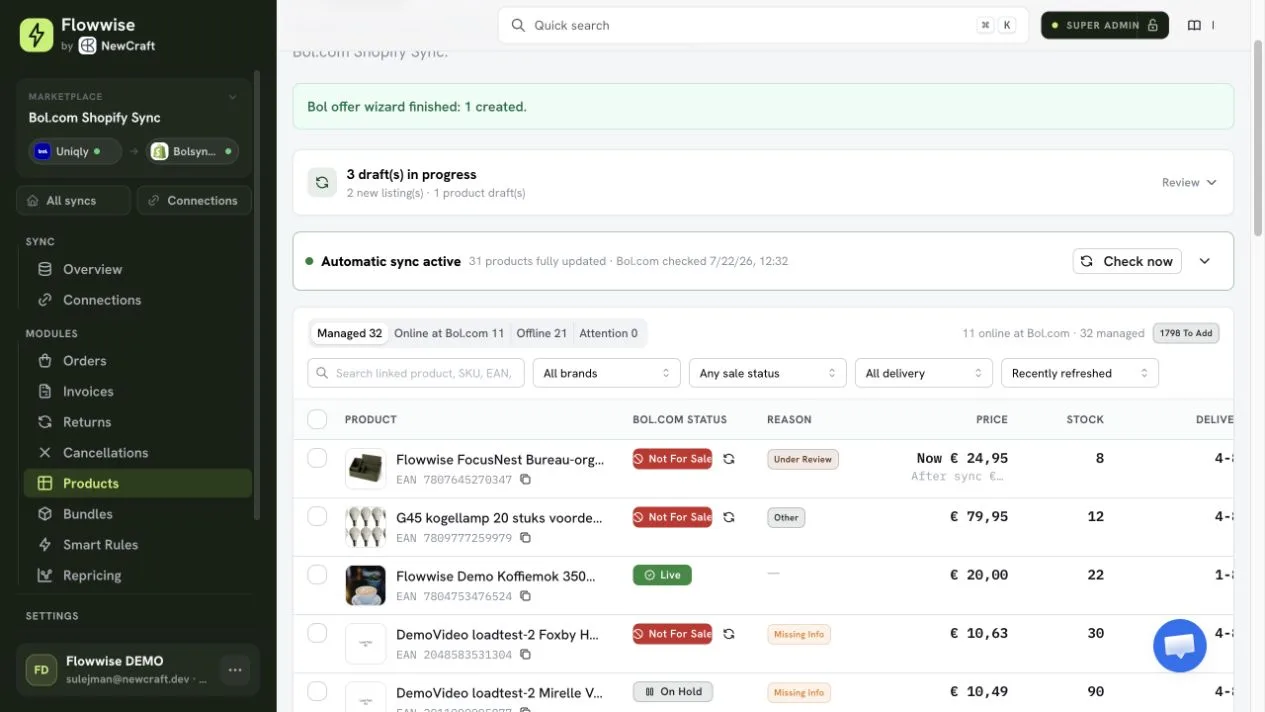This screenshot has width=1265, height=712.
Task: Refresh status for Flowwise FocusNest Bureau-org row
Action: (x=729, y=459)
